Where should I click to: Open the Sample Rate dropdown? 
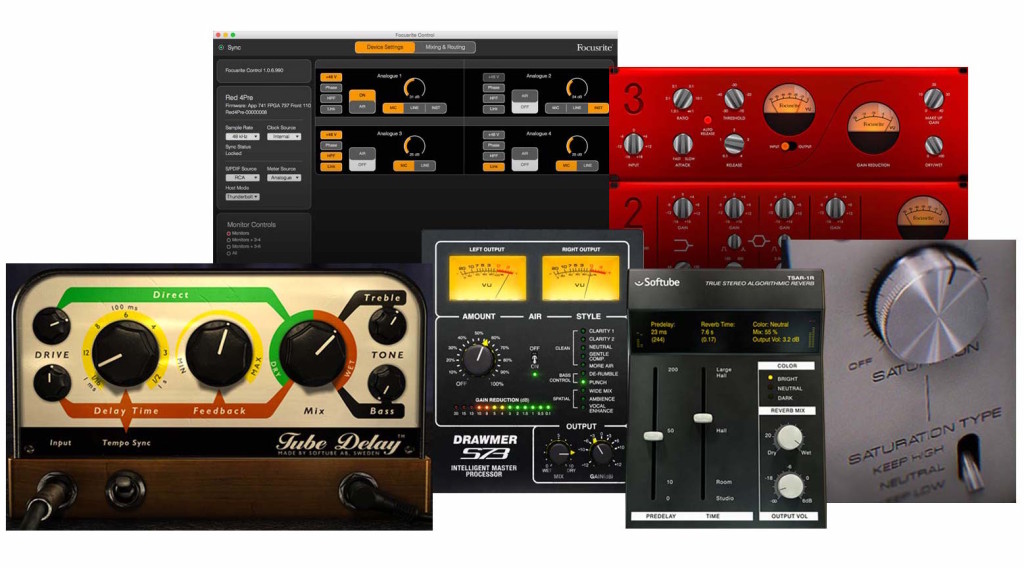pos(242,136)
